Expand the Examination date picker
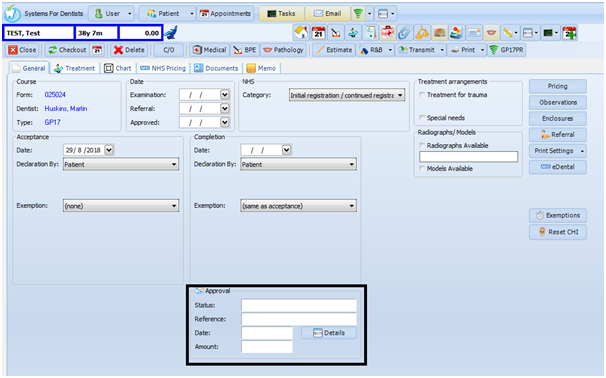This screenshot has width=606, height=378. coord(225,95)
